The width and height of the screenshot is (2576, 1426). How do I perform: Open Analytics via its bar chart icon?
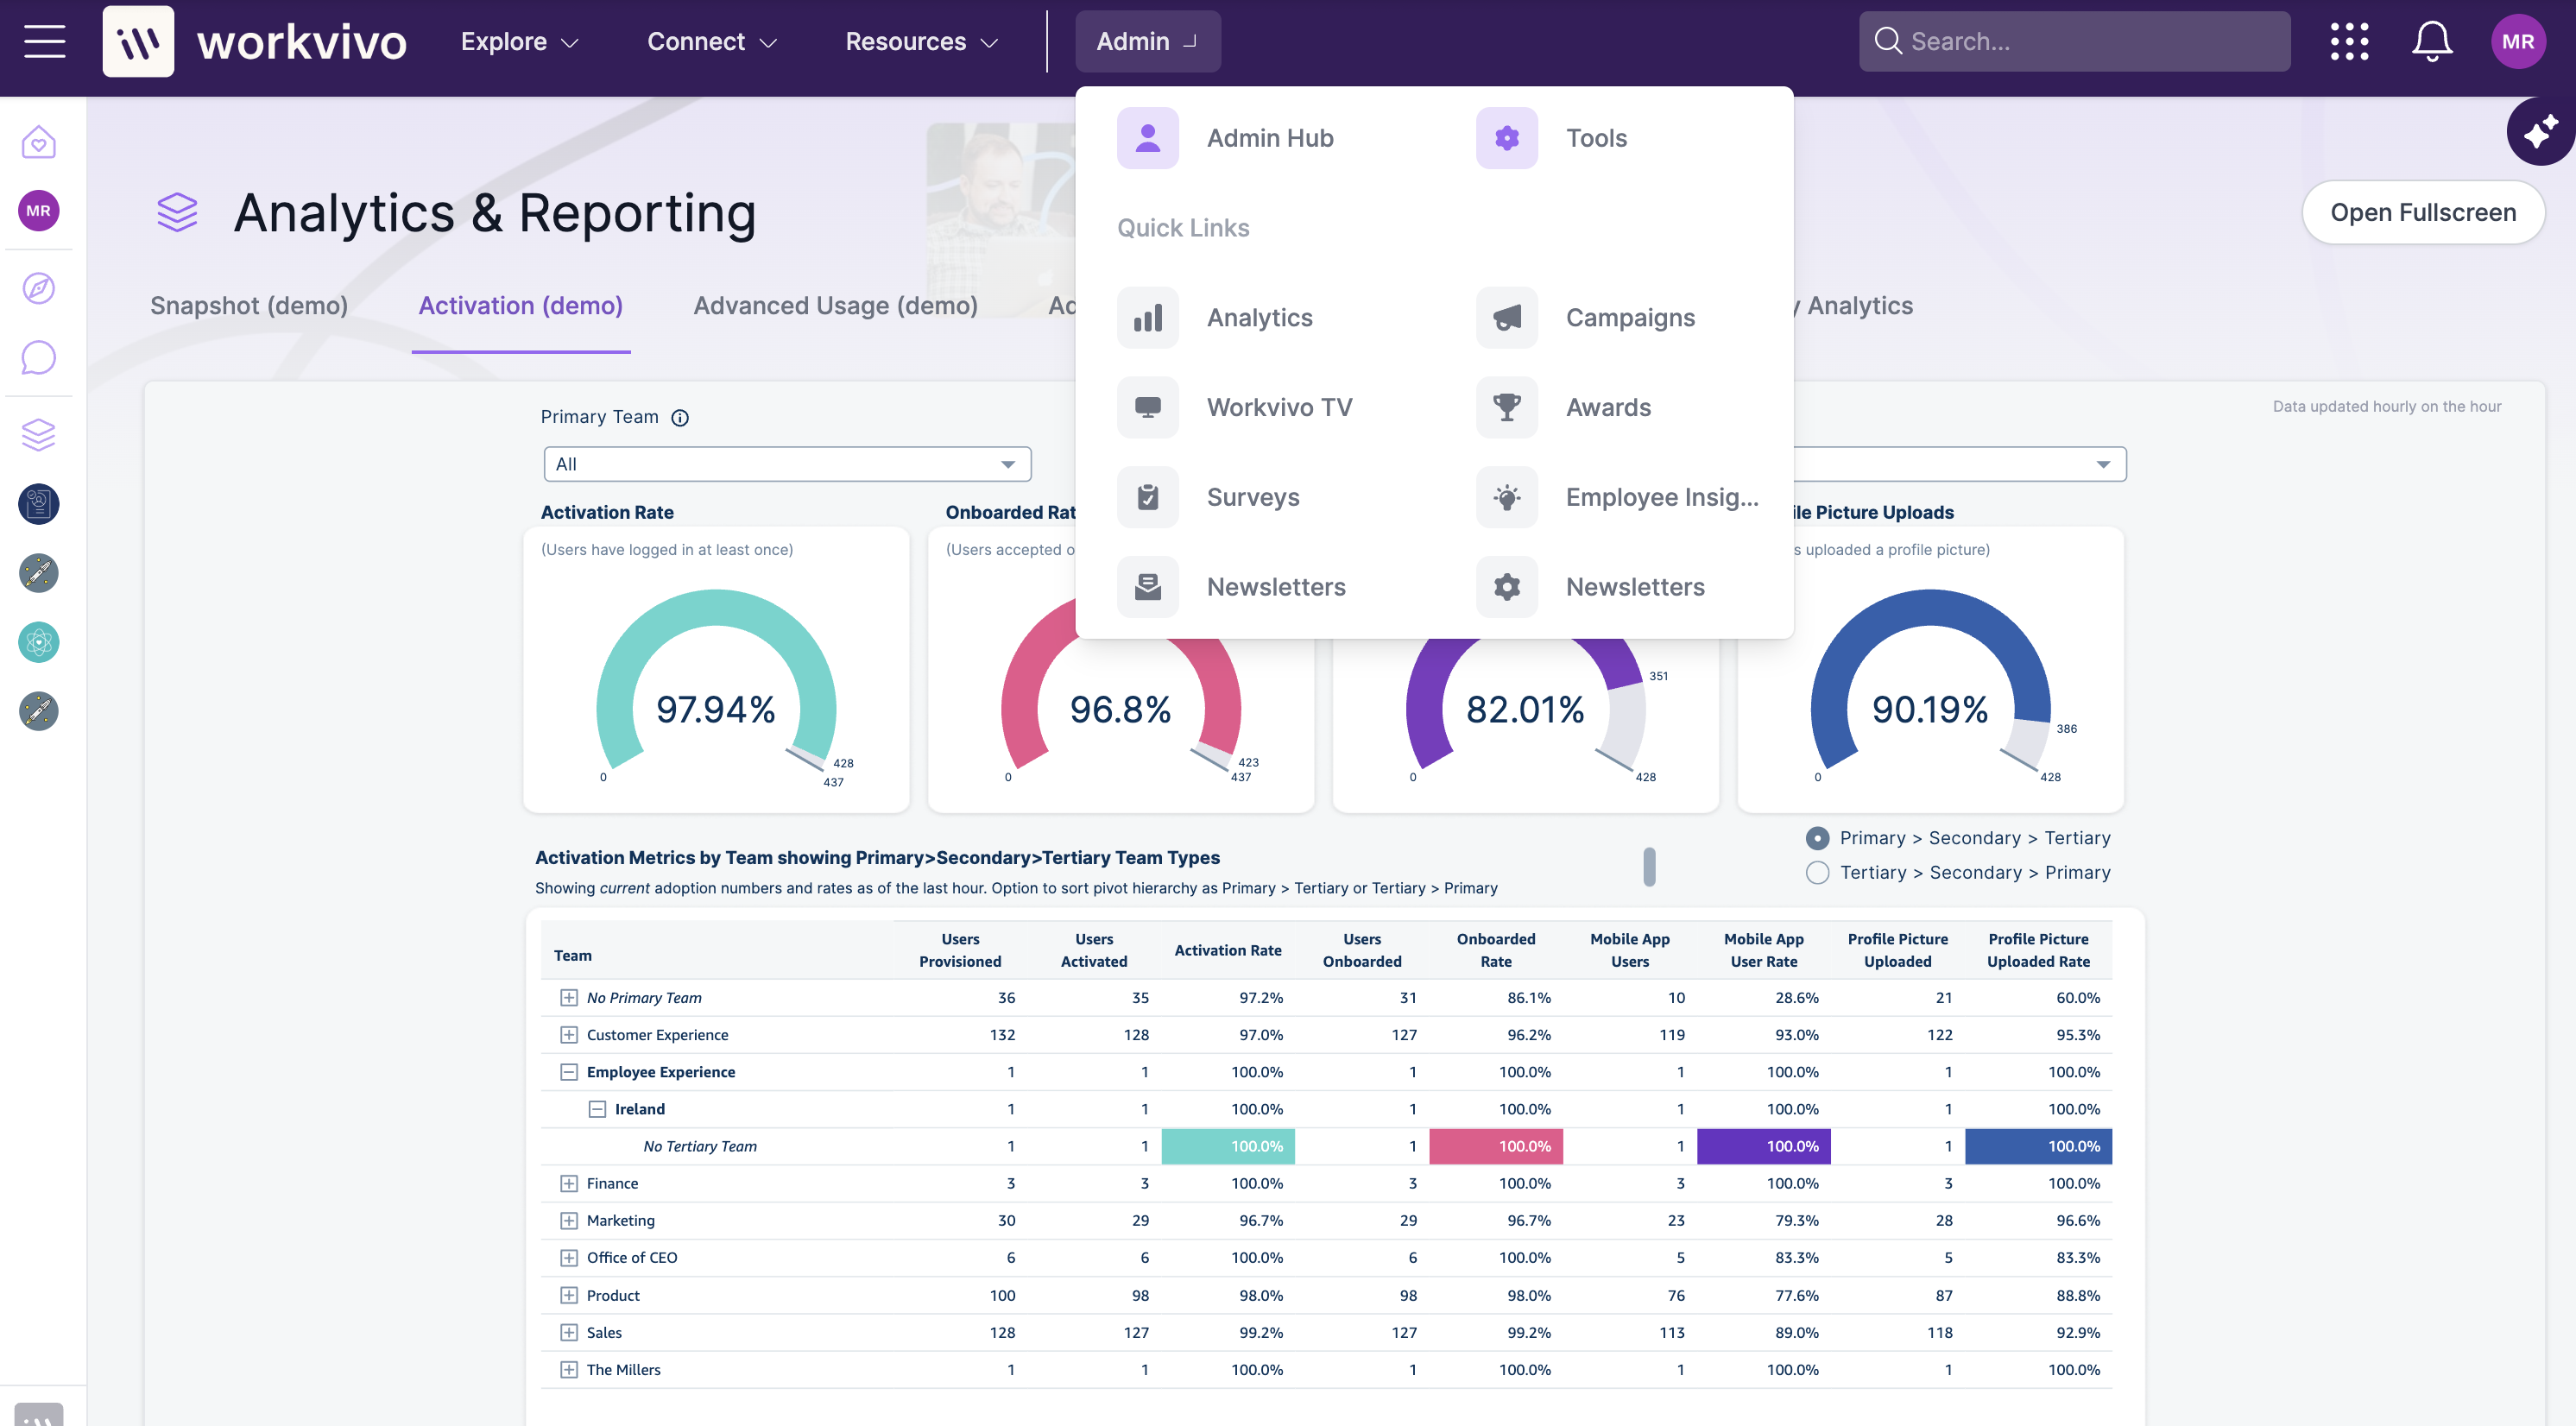click(x=1148, y=318)
